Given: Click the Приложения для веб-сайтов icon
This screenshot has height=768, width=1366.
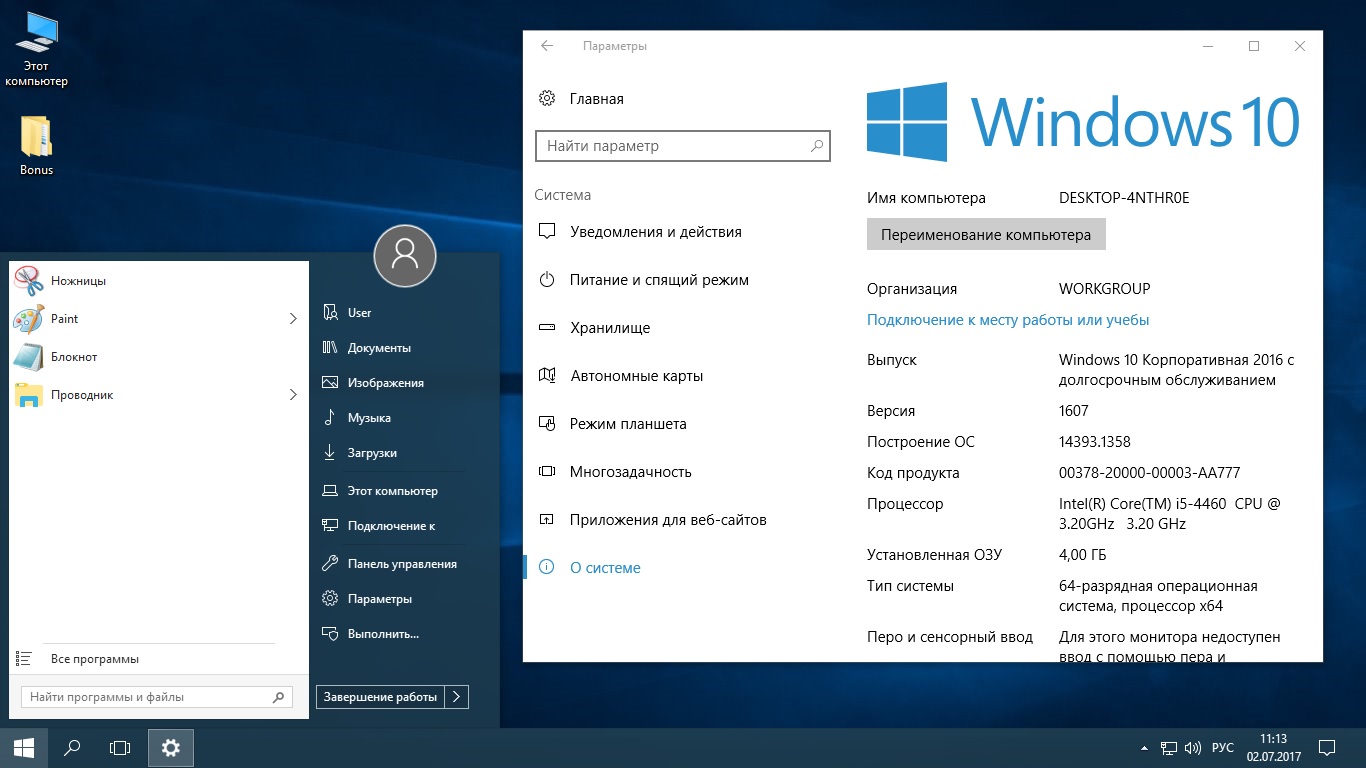Looking at the screenshot, I should pyautogui.click(x=547, y=520).
